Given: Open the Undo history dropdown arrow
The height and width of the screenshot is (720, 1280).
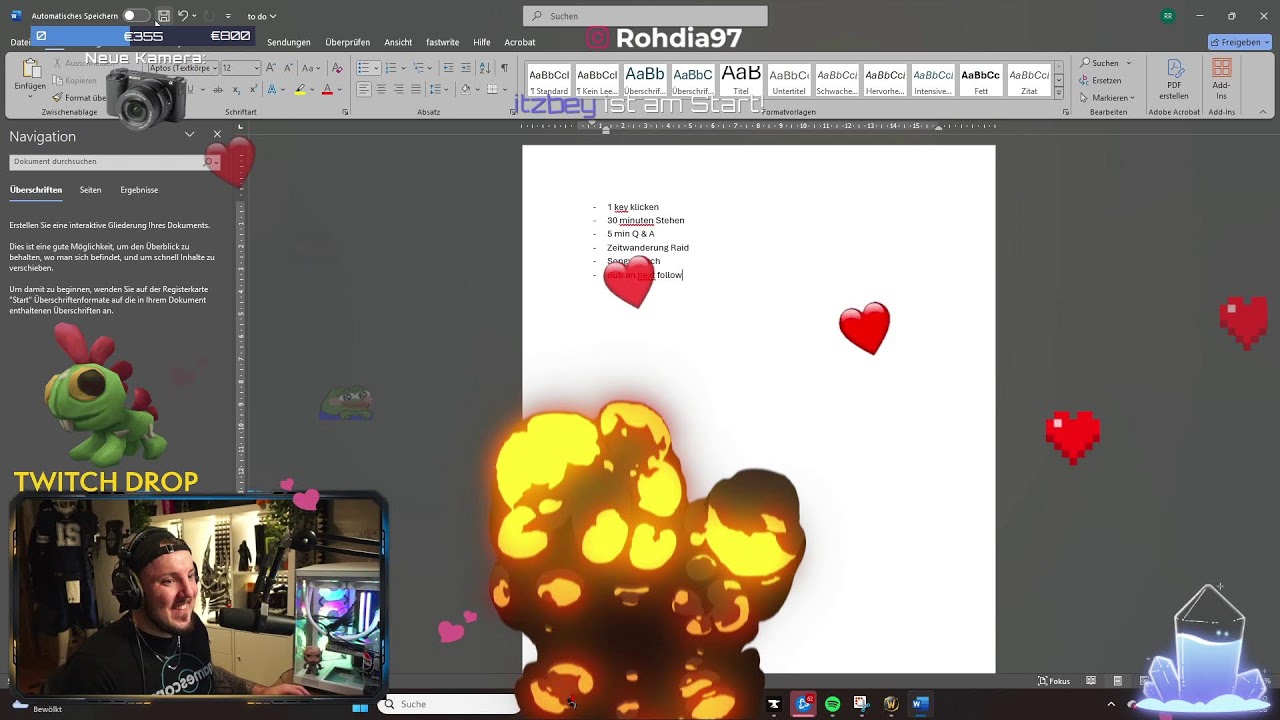Looking at the screenshot, I should (x=195, y=16).
